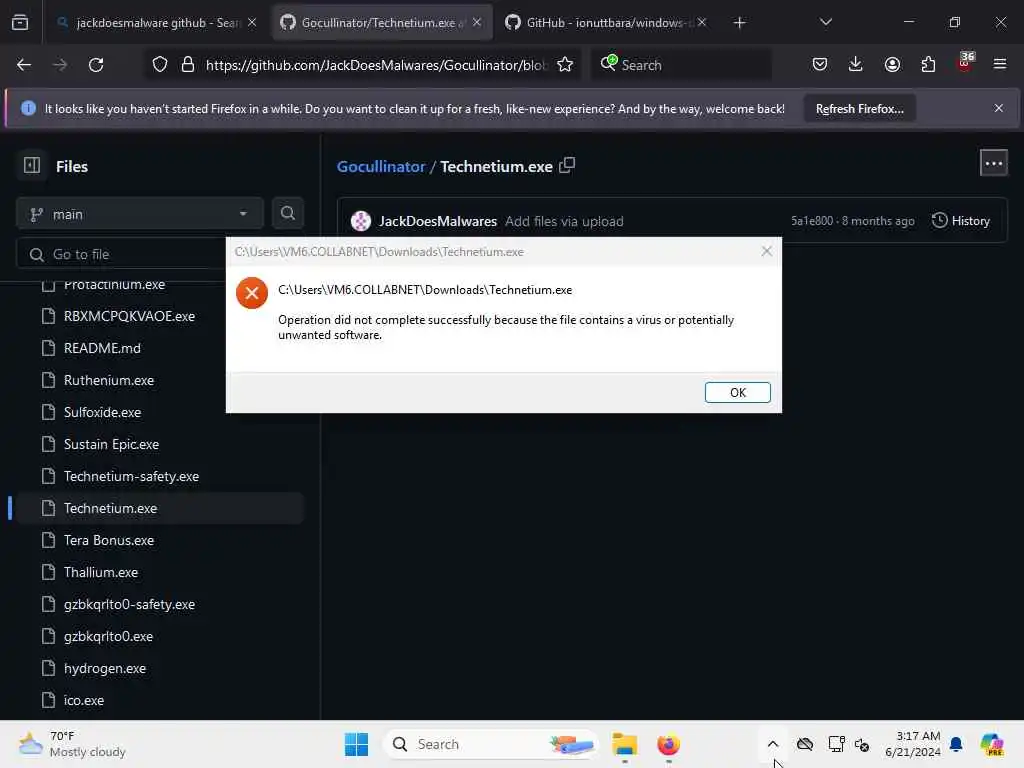The height and width of the screenshot is (768, 1024).
Task: Open a new browser tab
Action: [x=739, y=23]
